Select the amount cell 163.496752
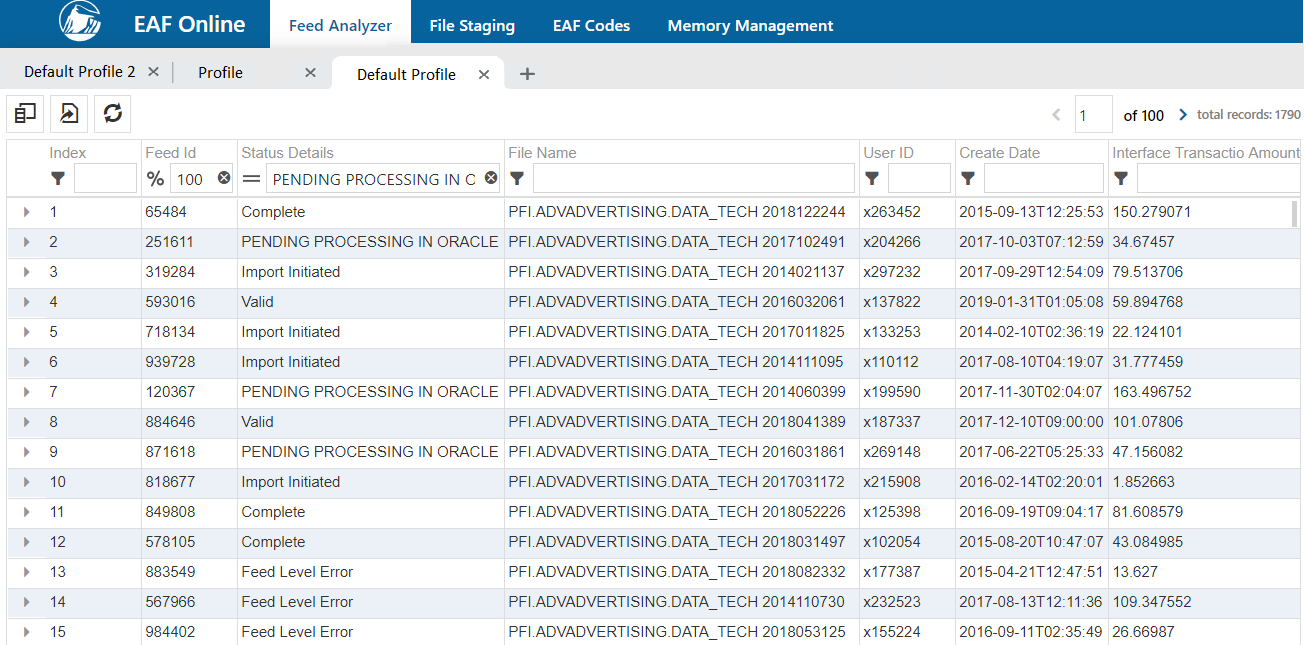Viewport: 1304px width, 645px height. click(x=1152, y=392)
